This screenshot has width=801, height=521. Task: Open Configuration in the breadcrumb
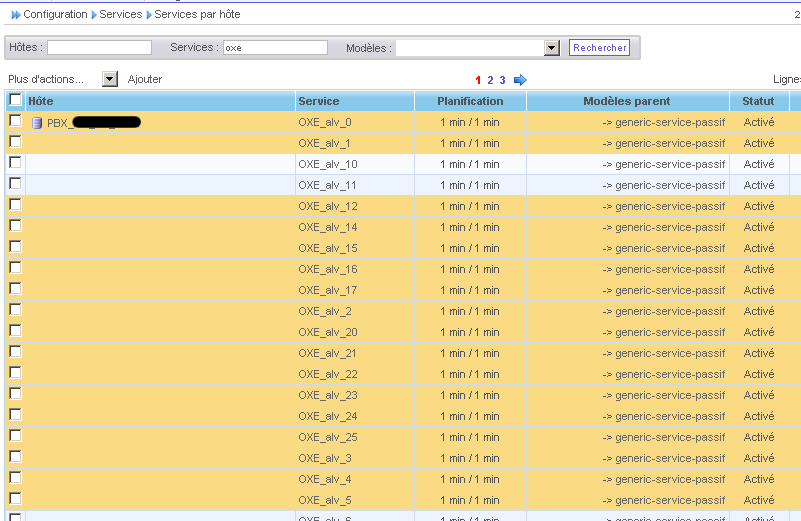[x=56, y=15]
